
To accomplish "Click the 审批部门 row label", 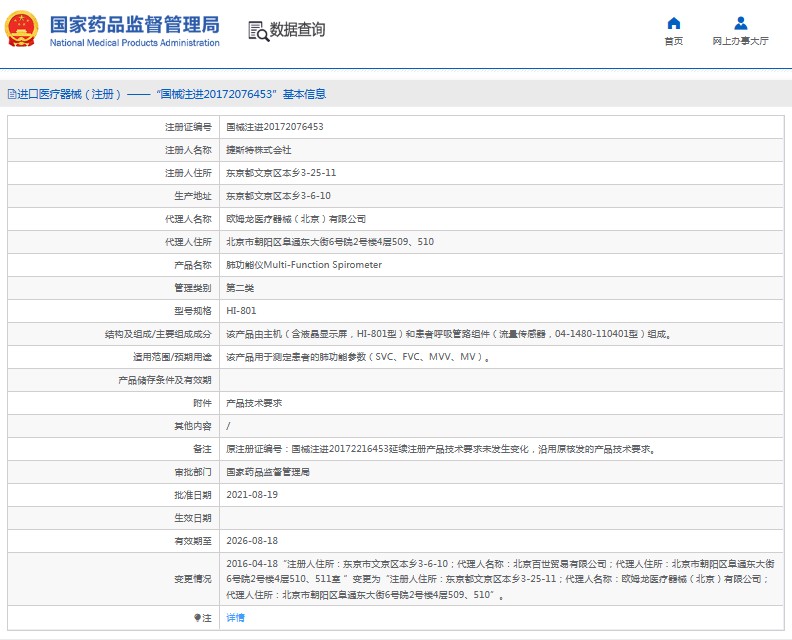I will click(193, 472).
